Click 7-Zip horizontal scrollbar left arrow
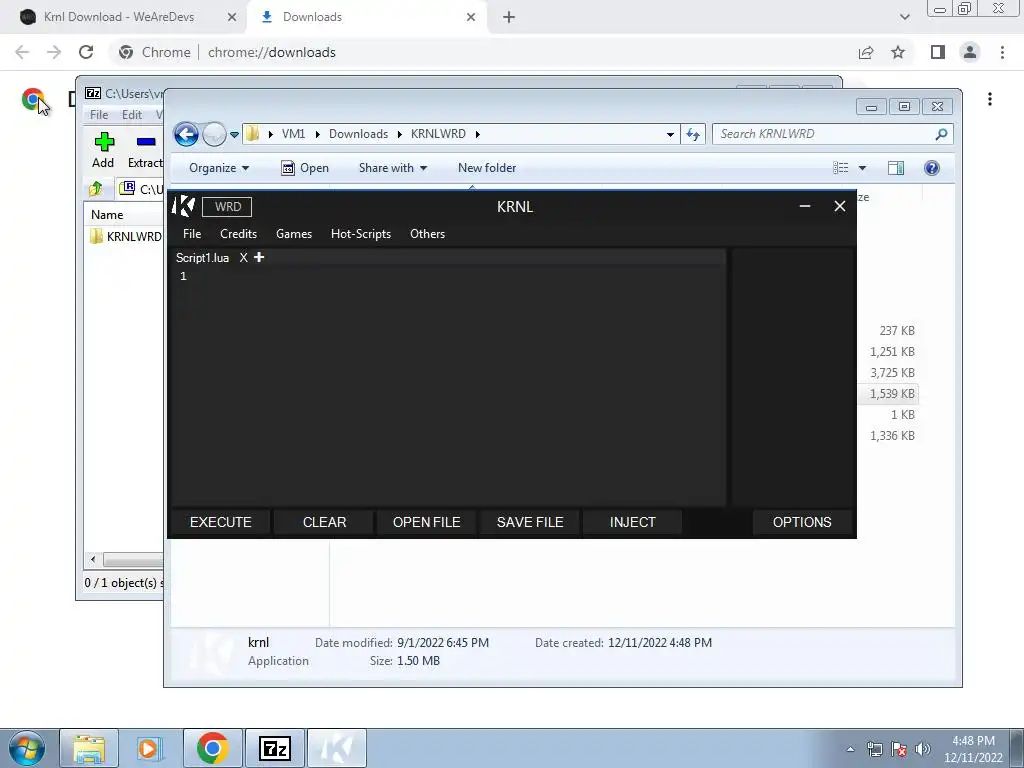The width and height of the screenshot is (1024, 768). (x=93, y=560)
